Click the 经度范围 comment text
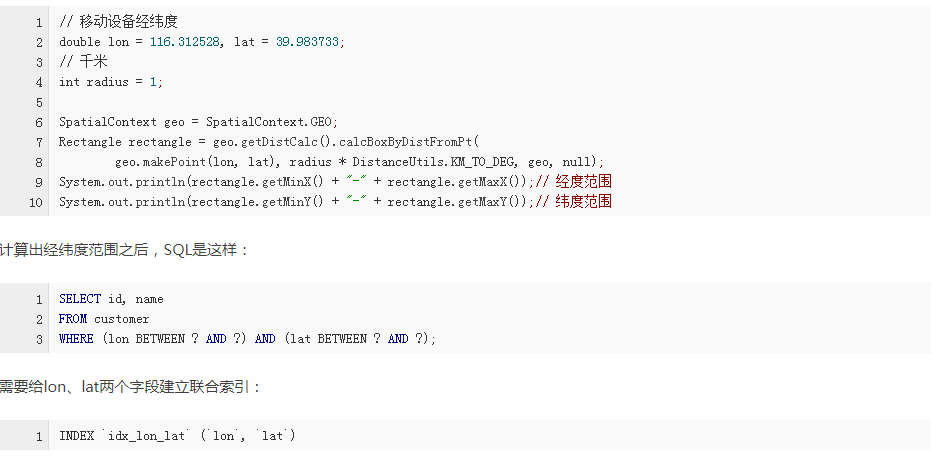931x465 pixels. (584, 182)
